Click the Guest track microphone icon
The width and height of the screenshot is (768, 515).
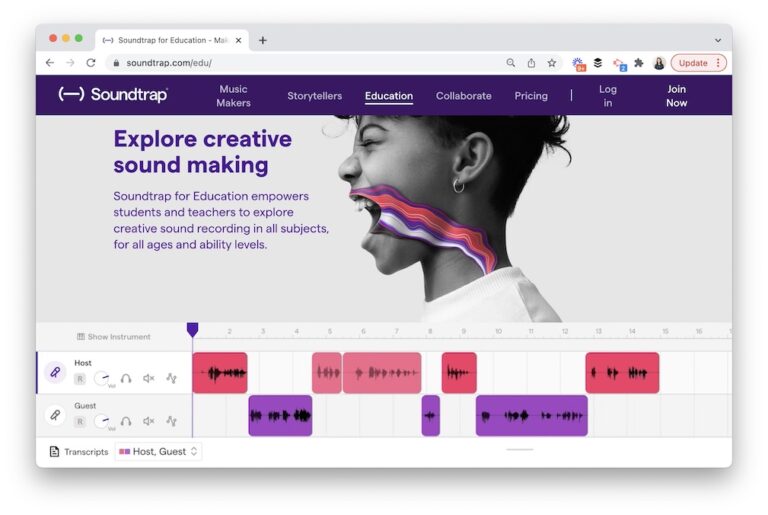[56, 415]
